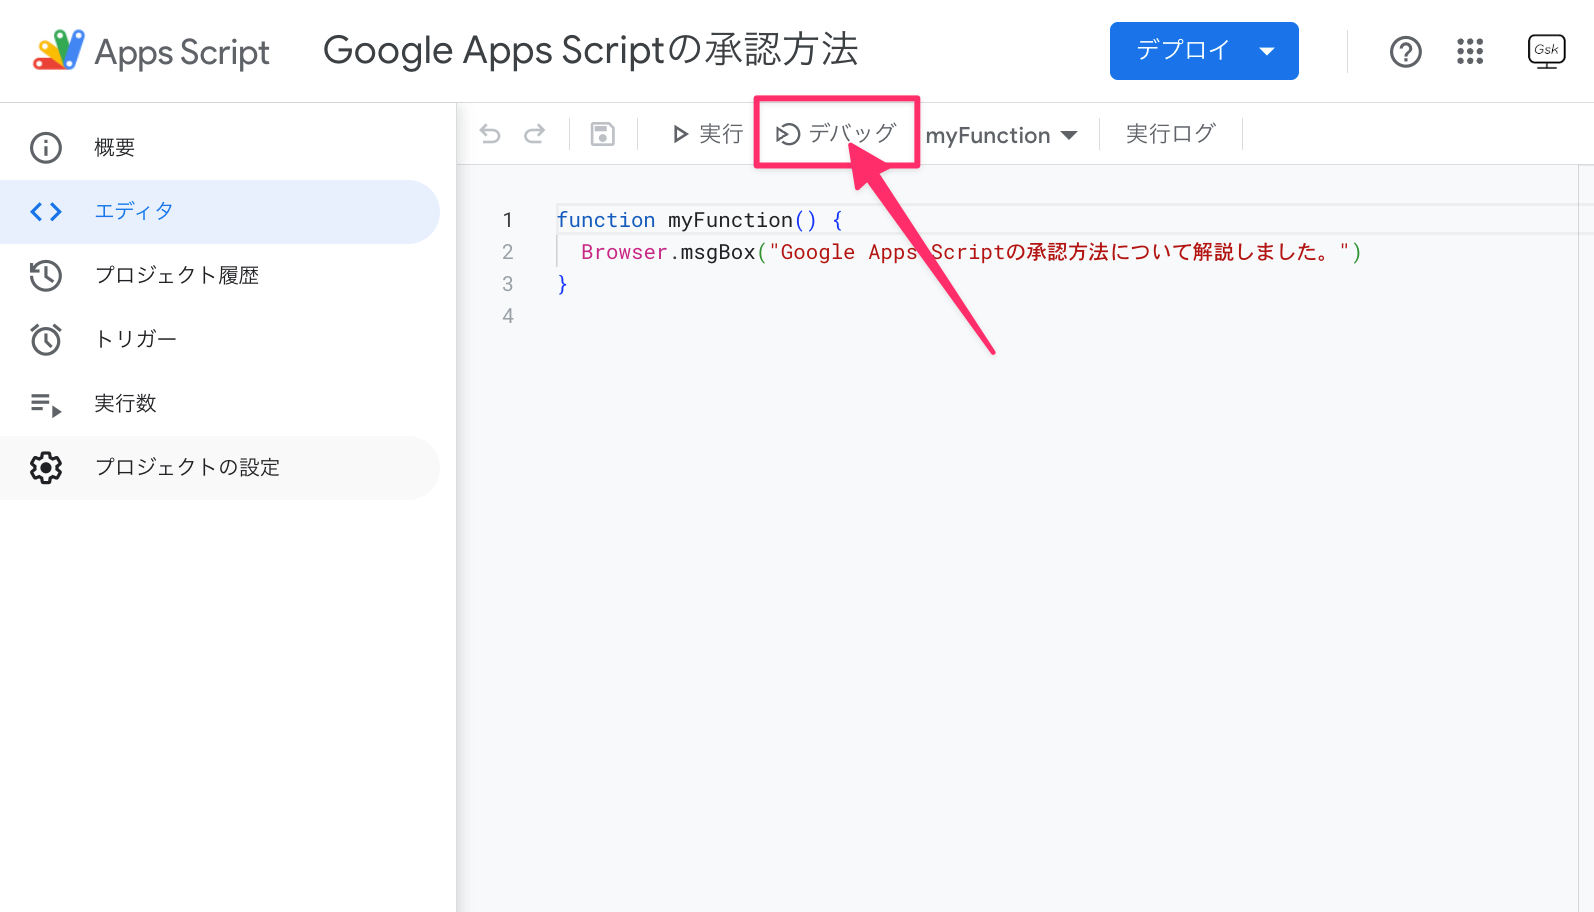Click the エディタ code brackets icon

point(46,211)
